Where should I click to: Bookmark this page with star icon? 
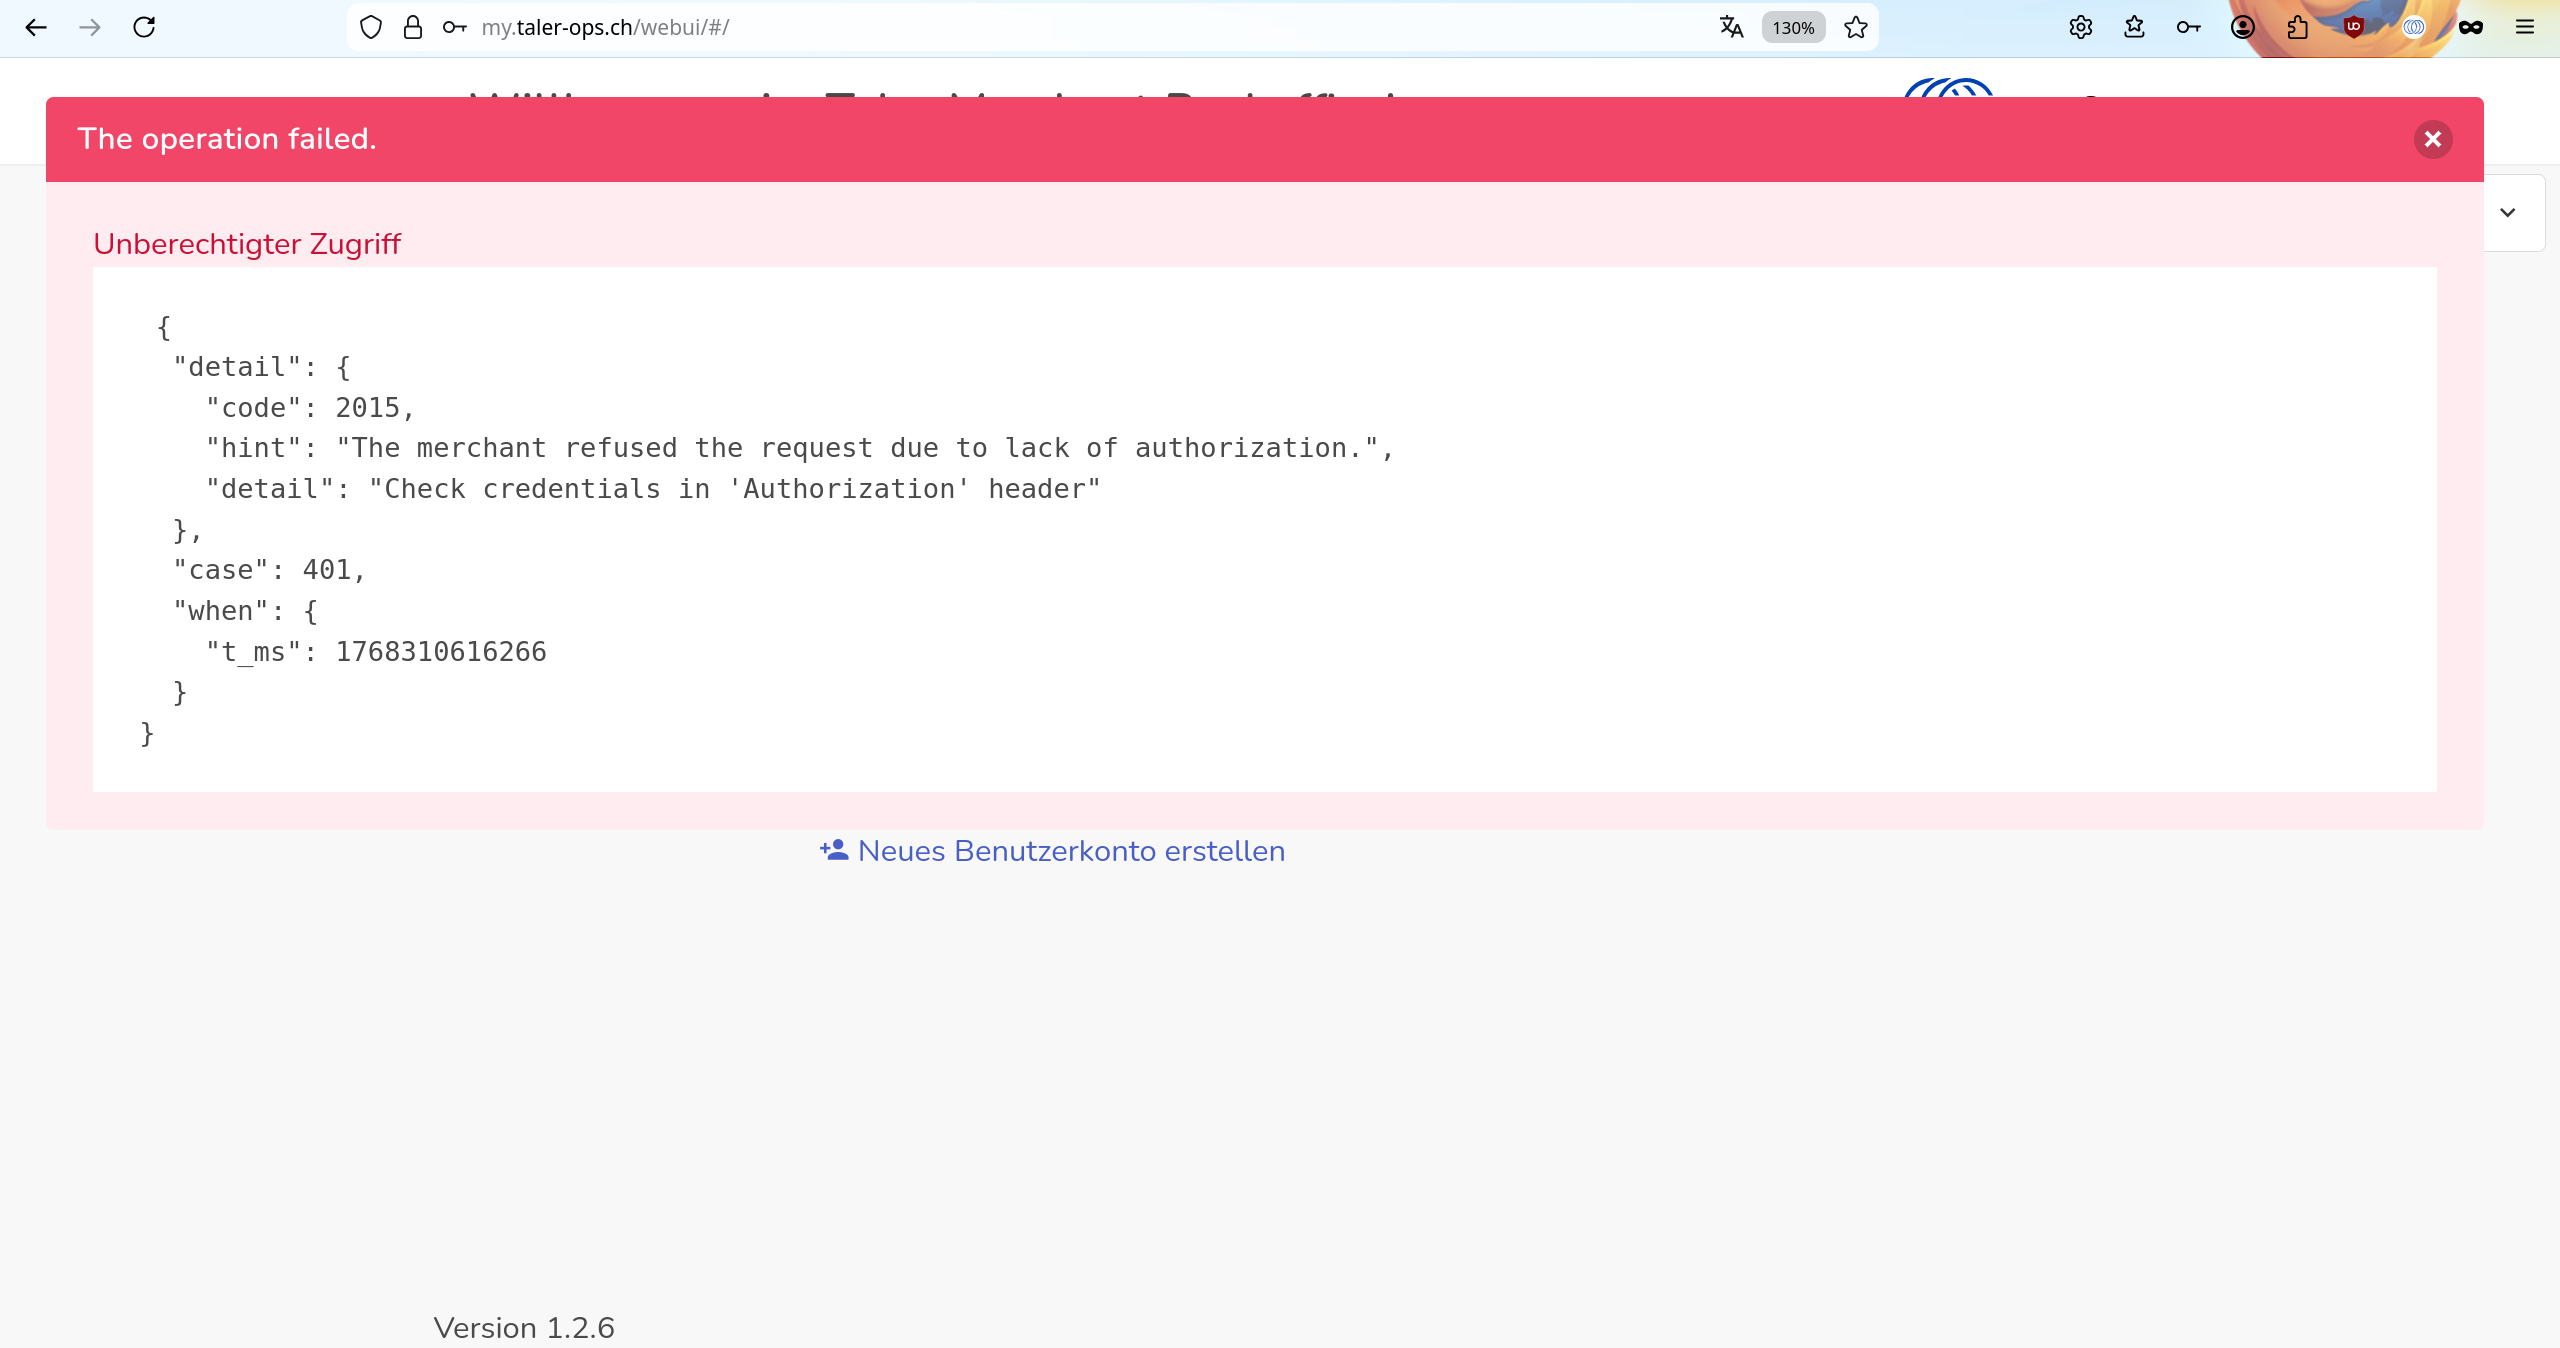coord(1856,27)
